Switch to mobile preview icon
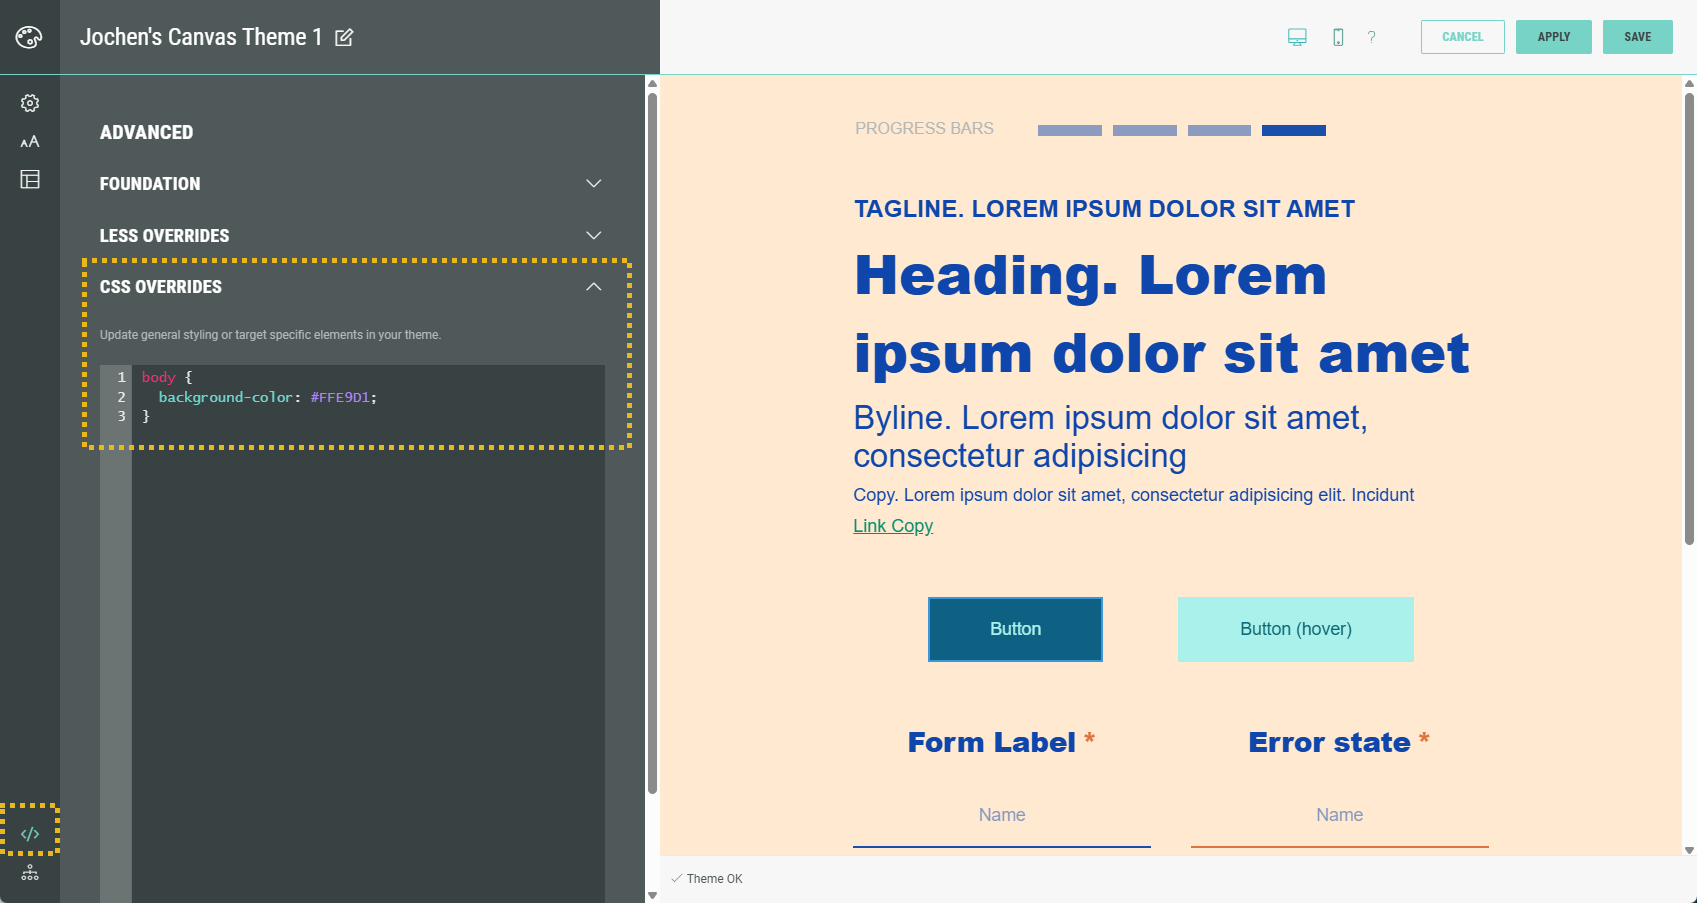The image size is (1697, 903). [1338, 37]
